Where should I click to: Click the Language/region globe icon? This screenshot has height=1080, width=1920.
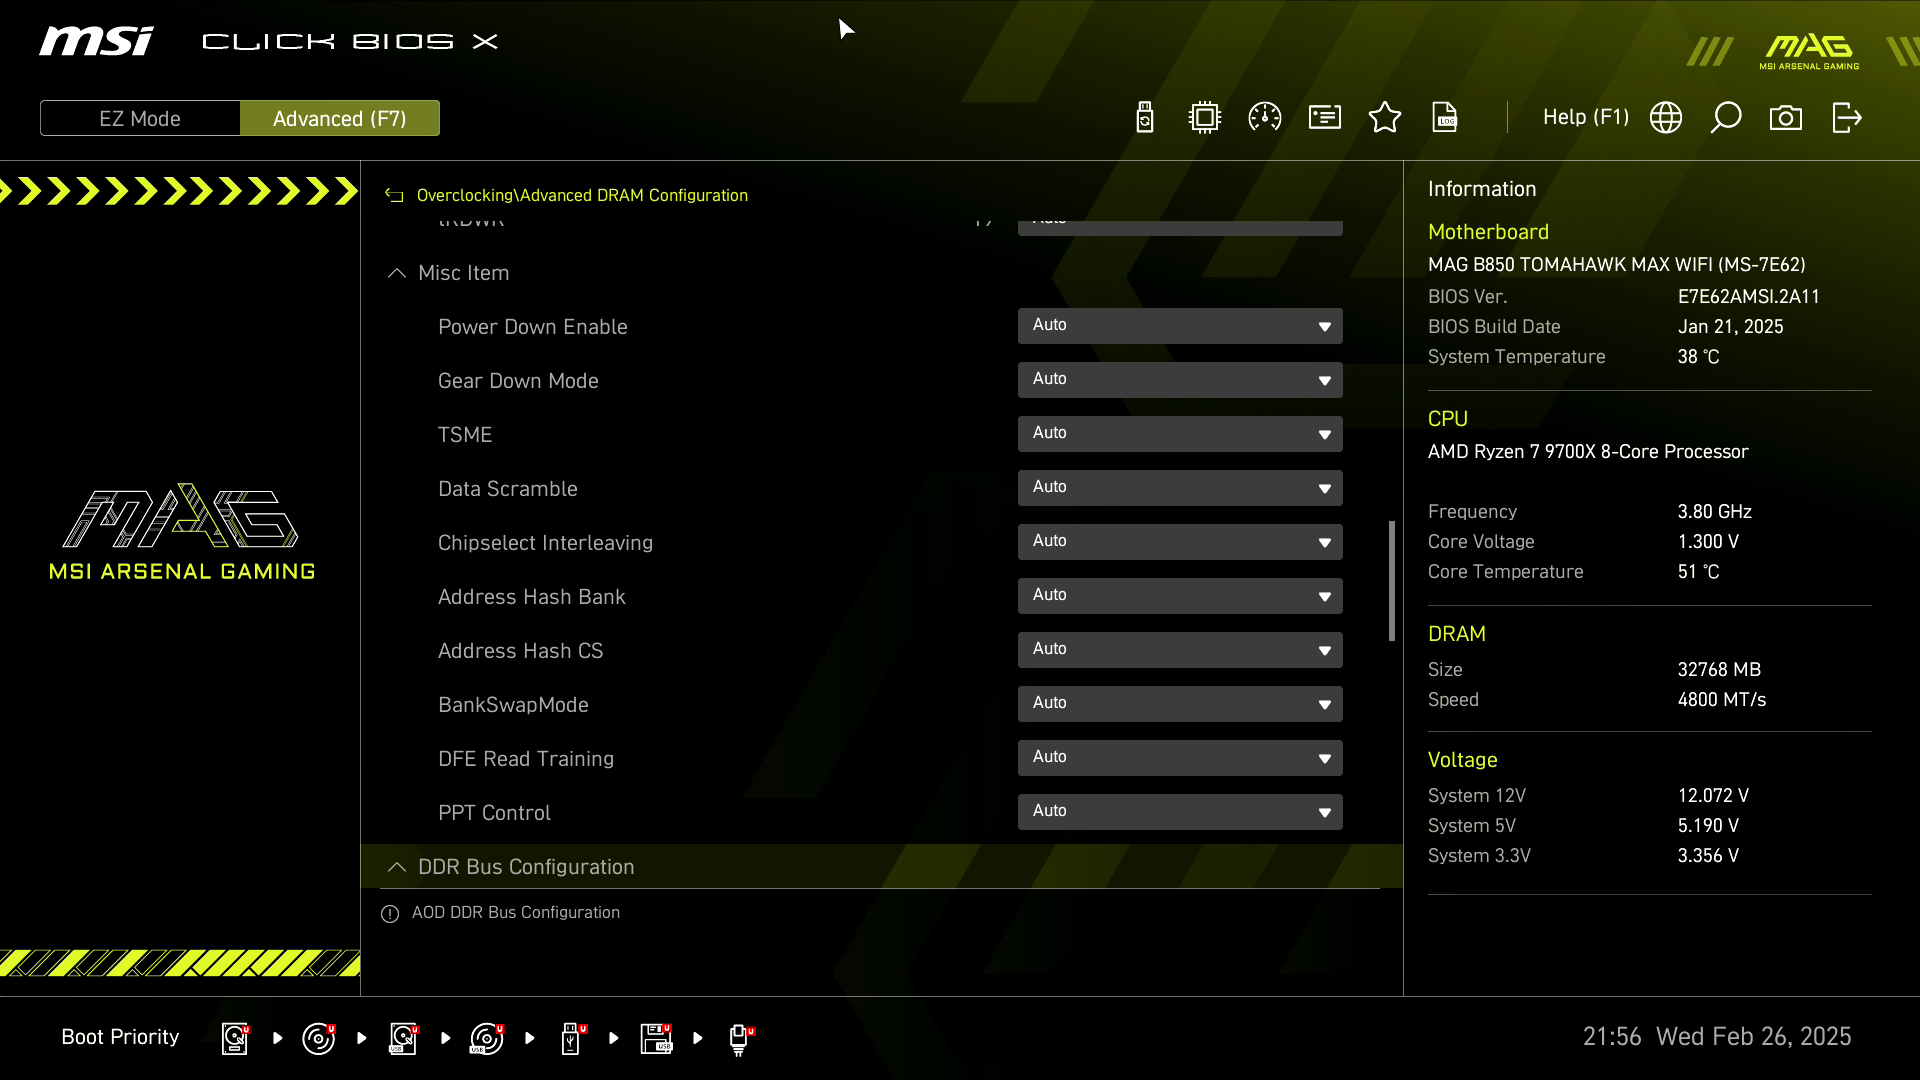(x=1665, y=117)
